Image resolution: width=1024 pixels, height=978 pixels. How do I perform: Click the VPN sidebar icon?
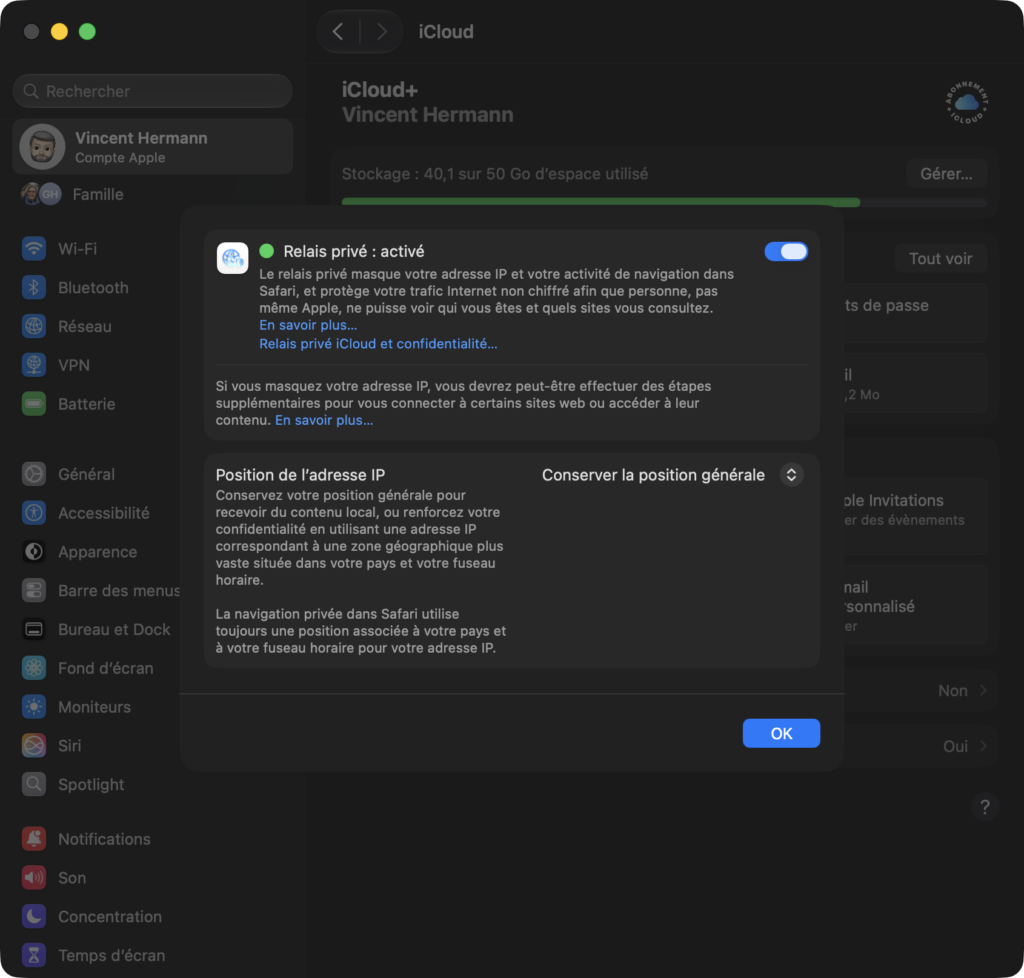(x=34, y=365)
